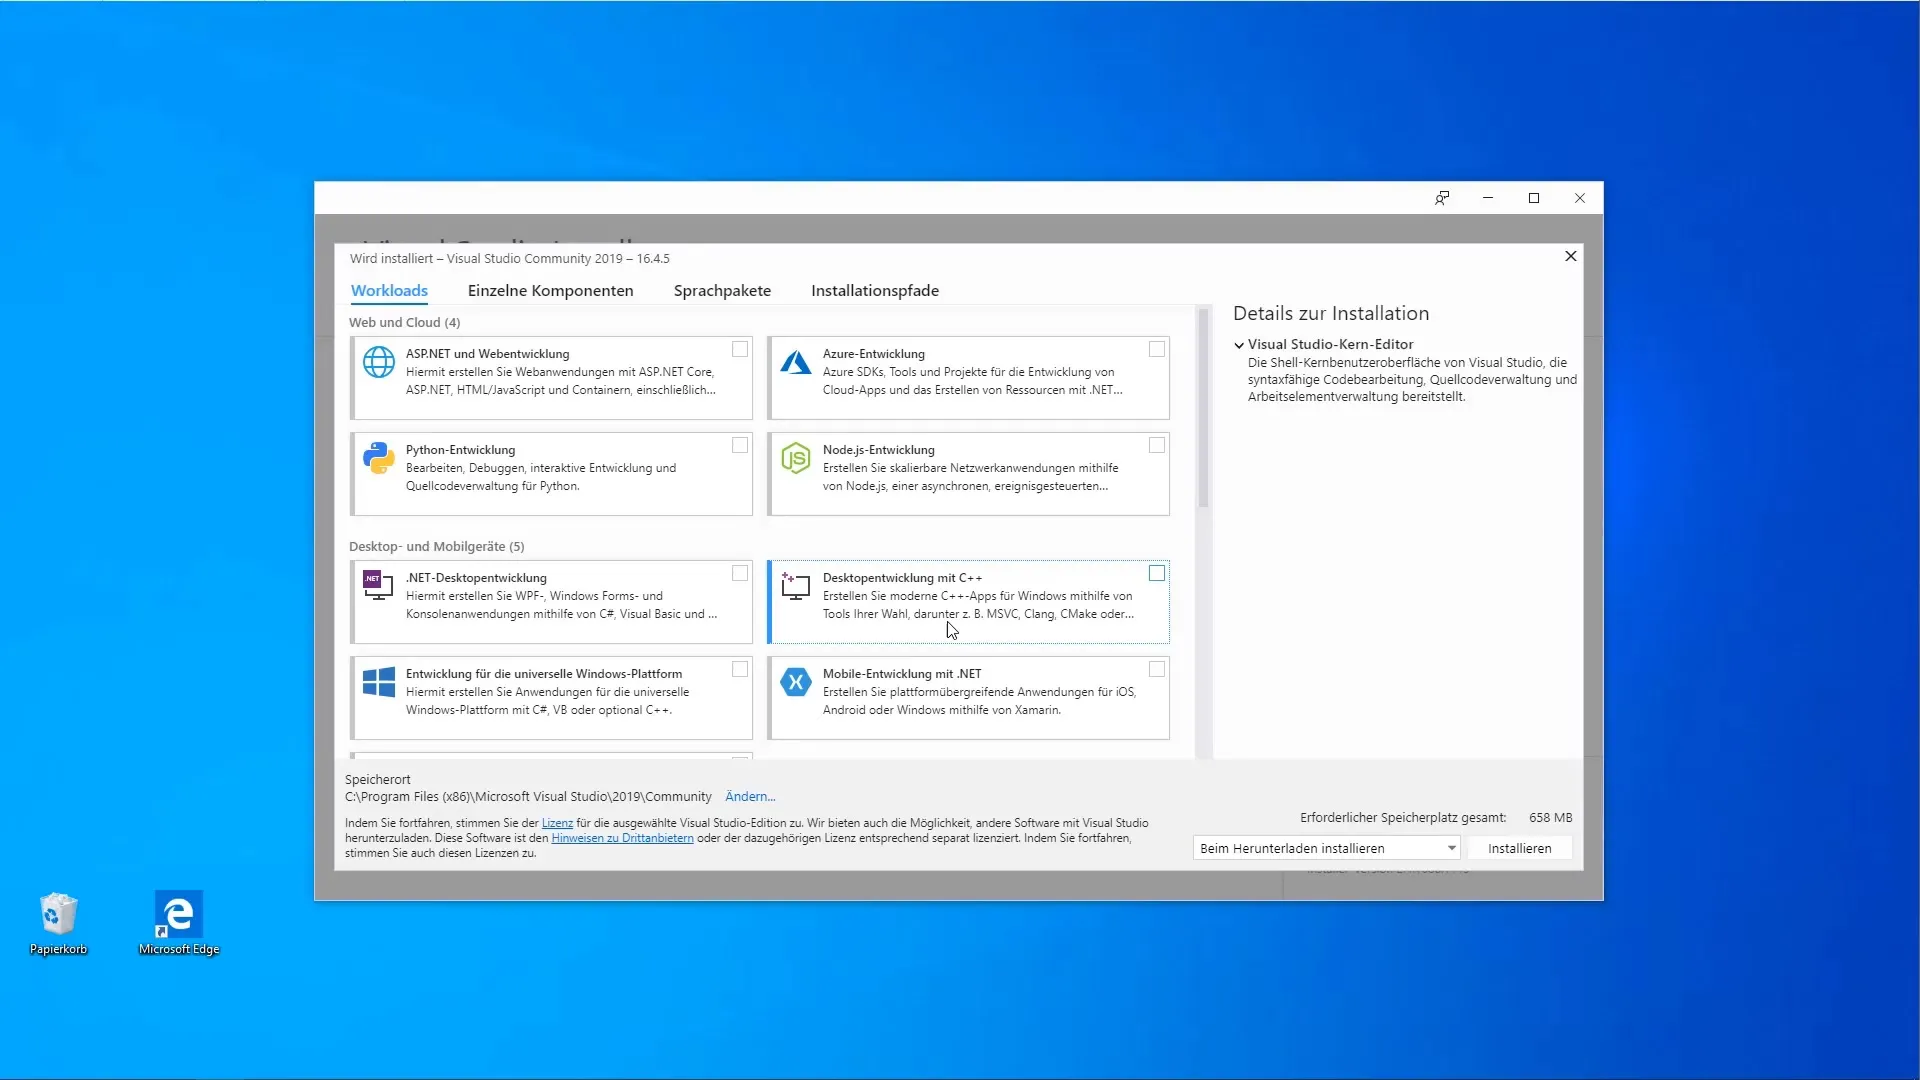Open 'Beim Herunterladen installieren' dropdown
The height and width of the screenshot is (1080, 1920).
[1326, 848]
